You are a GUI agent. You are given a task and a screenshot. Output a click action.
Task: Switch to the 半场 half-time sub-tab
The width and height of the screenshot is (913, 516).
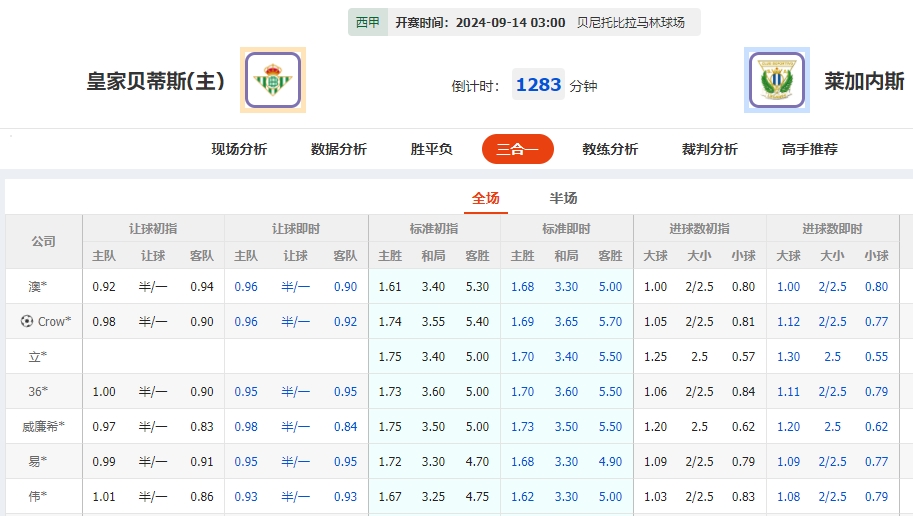(564, 198)
